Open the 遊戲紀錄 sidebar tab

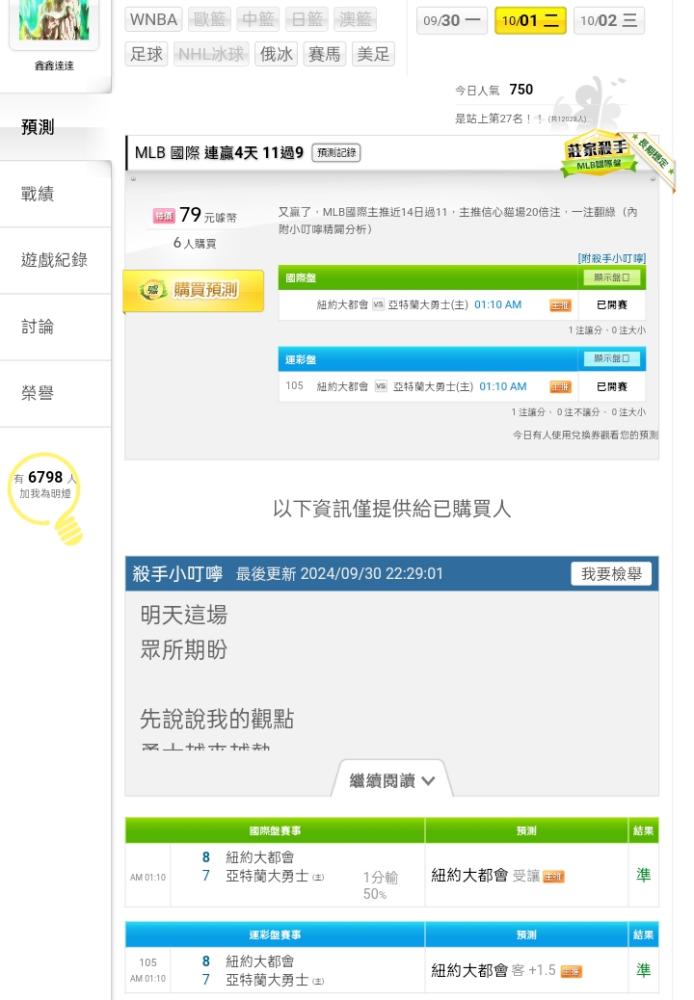(55, 260)
